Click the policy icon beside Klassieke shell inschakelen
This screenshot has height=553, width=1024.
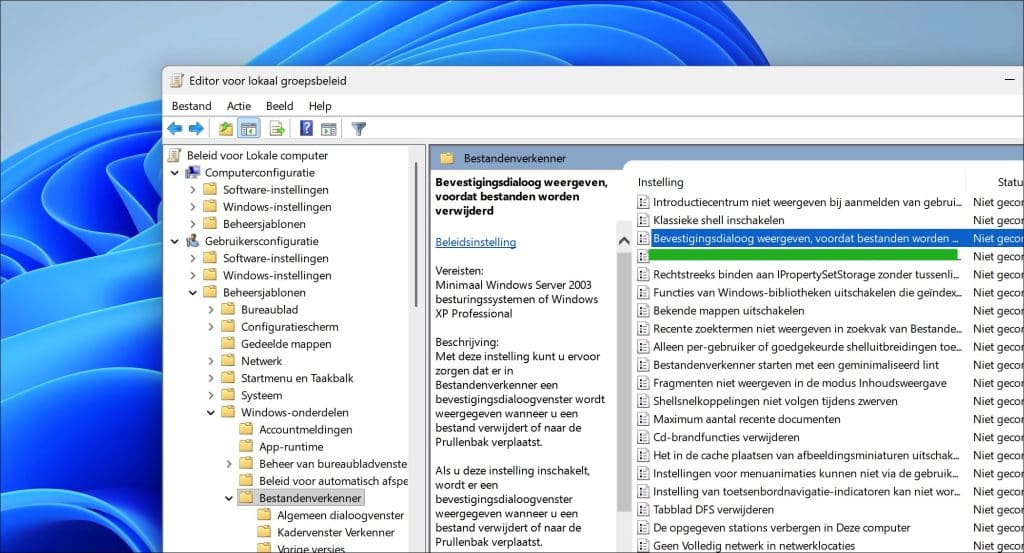coord(643,220)
